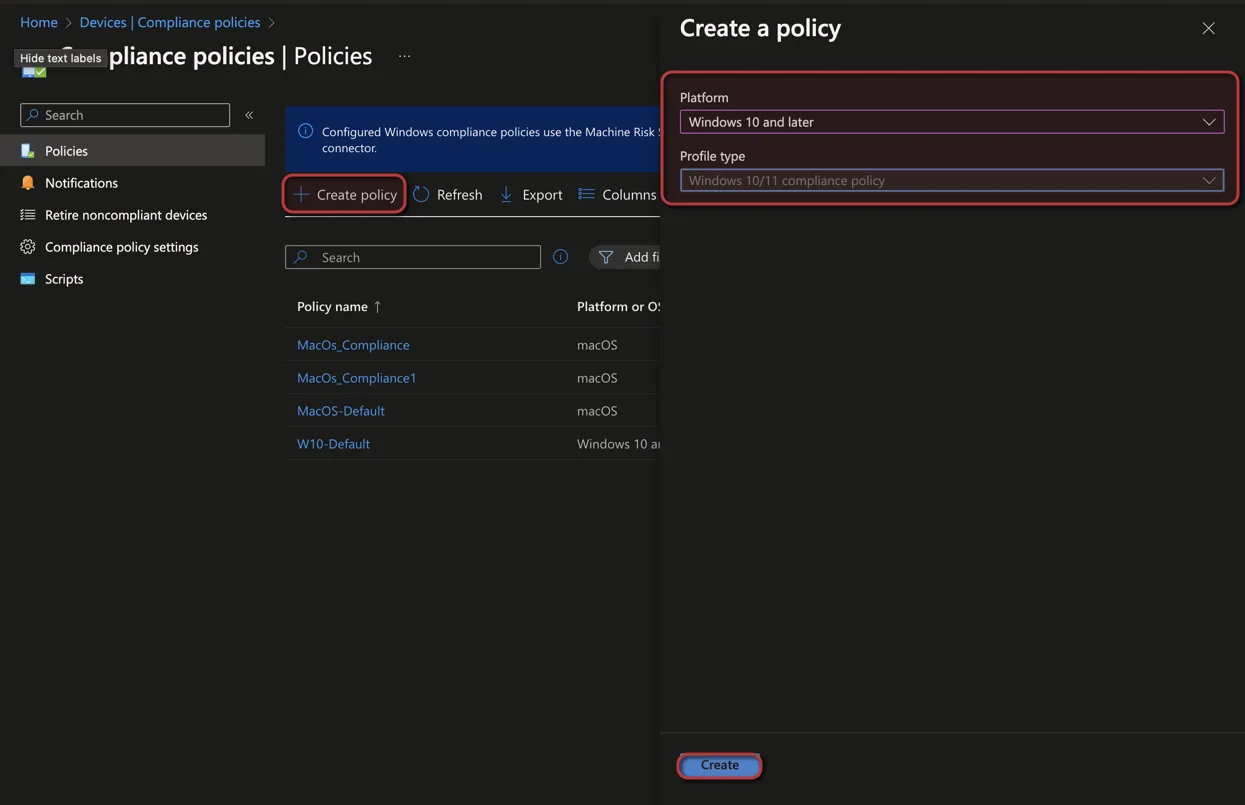Click the Retire noncompliant devices list icon

pyautogui.click(x=28, y=215)
